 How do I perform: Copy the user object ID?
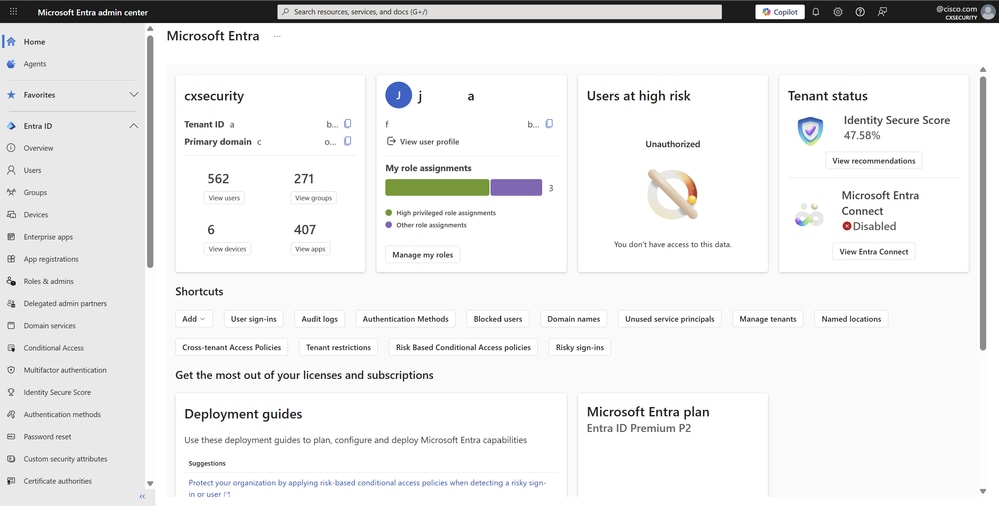click(549, 124)
